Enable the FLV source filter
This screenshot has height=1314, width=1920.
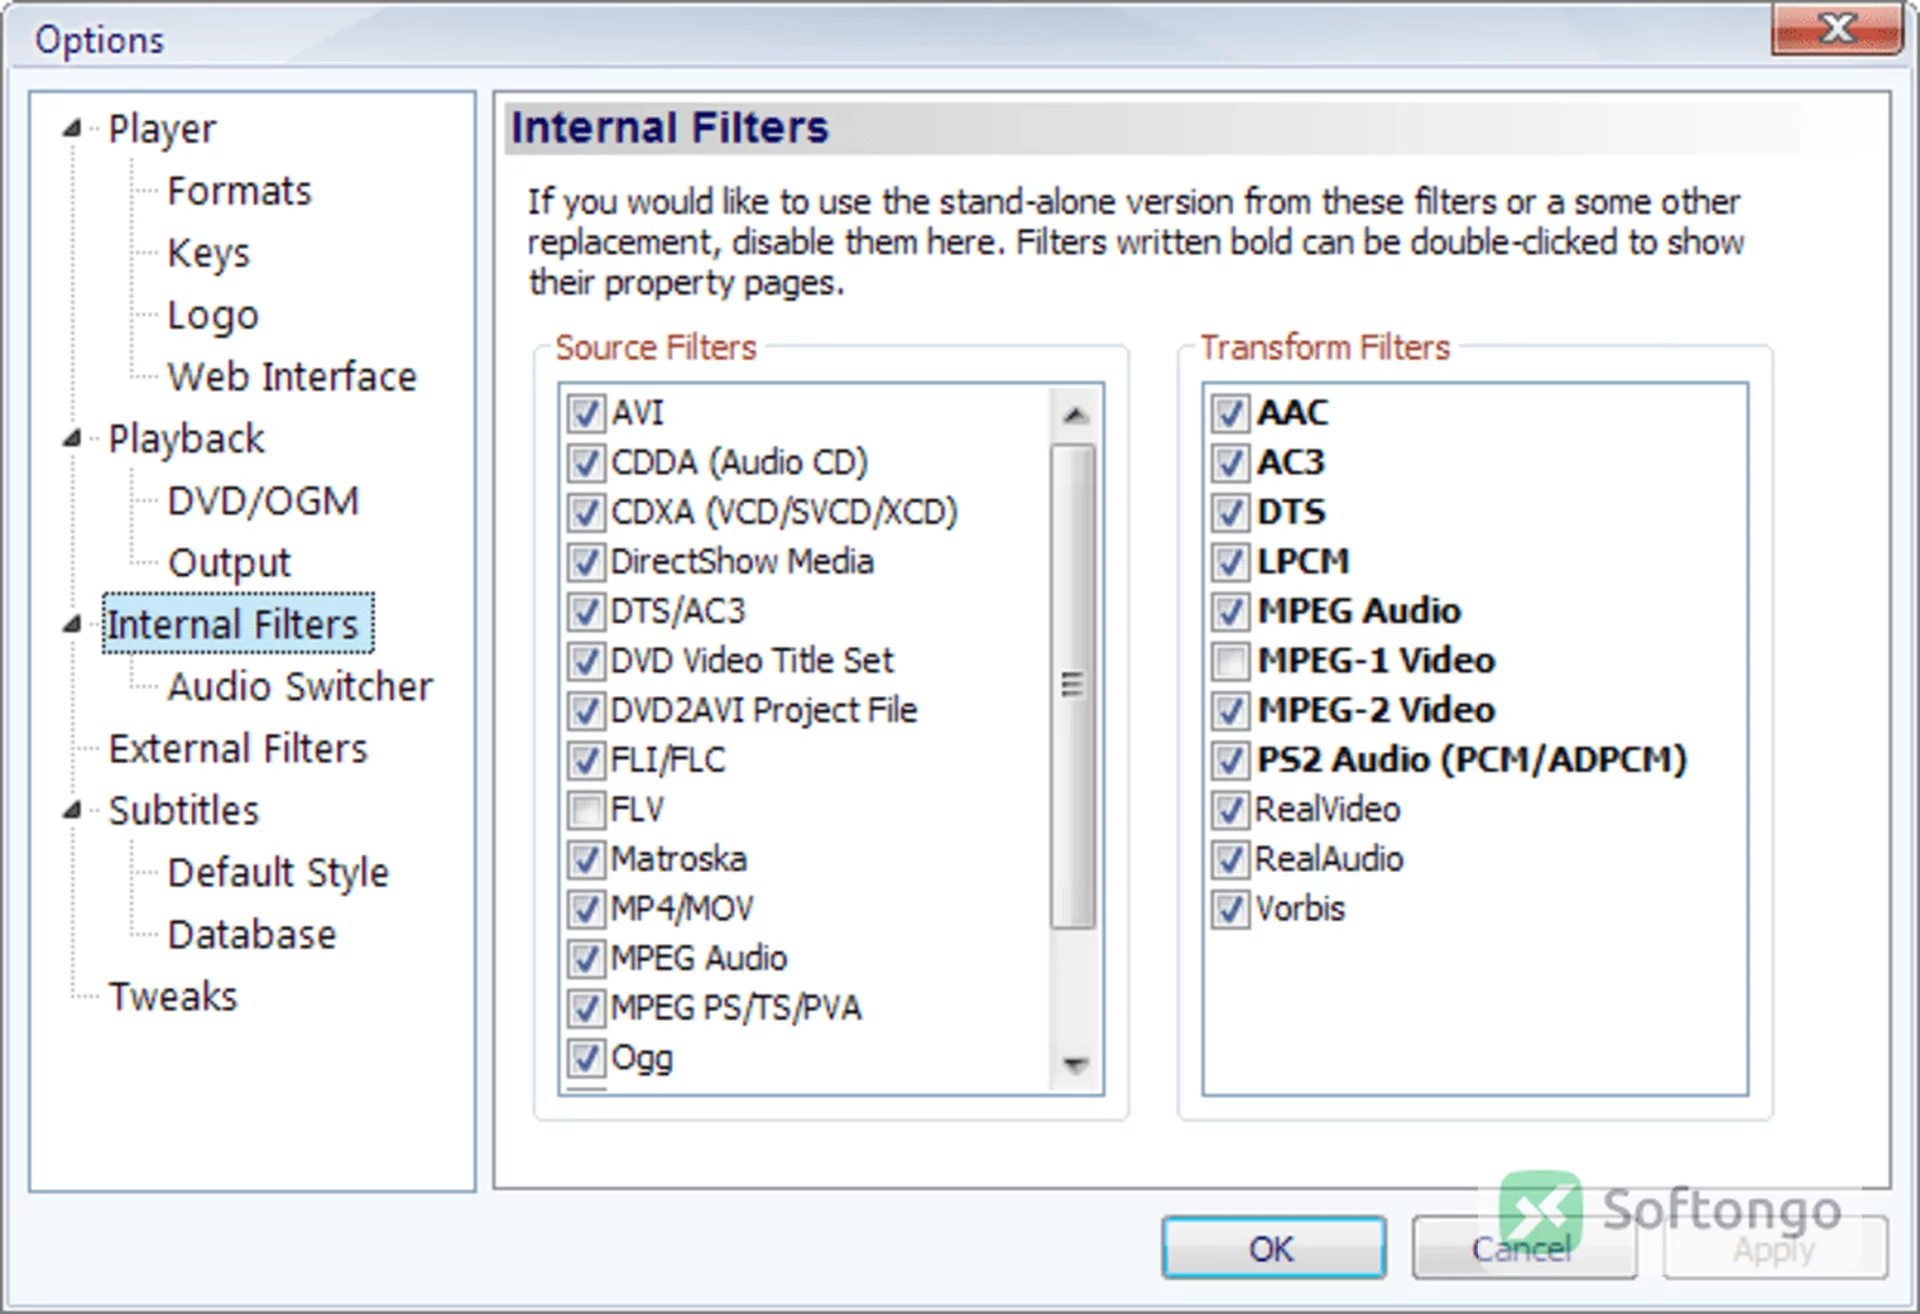coord(586,810)
